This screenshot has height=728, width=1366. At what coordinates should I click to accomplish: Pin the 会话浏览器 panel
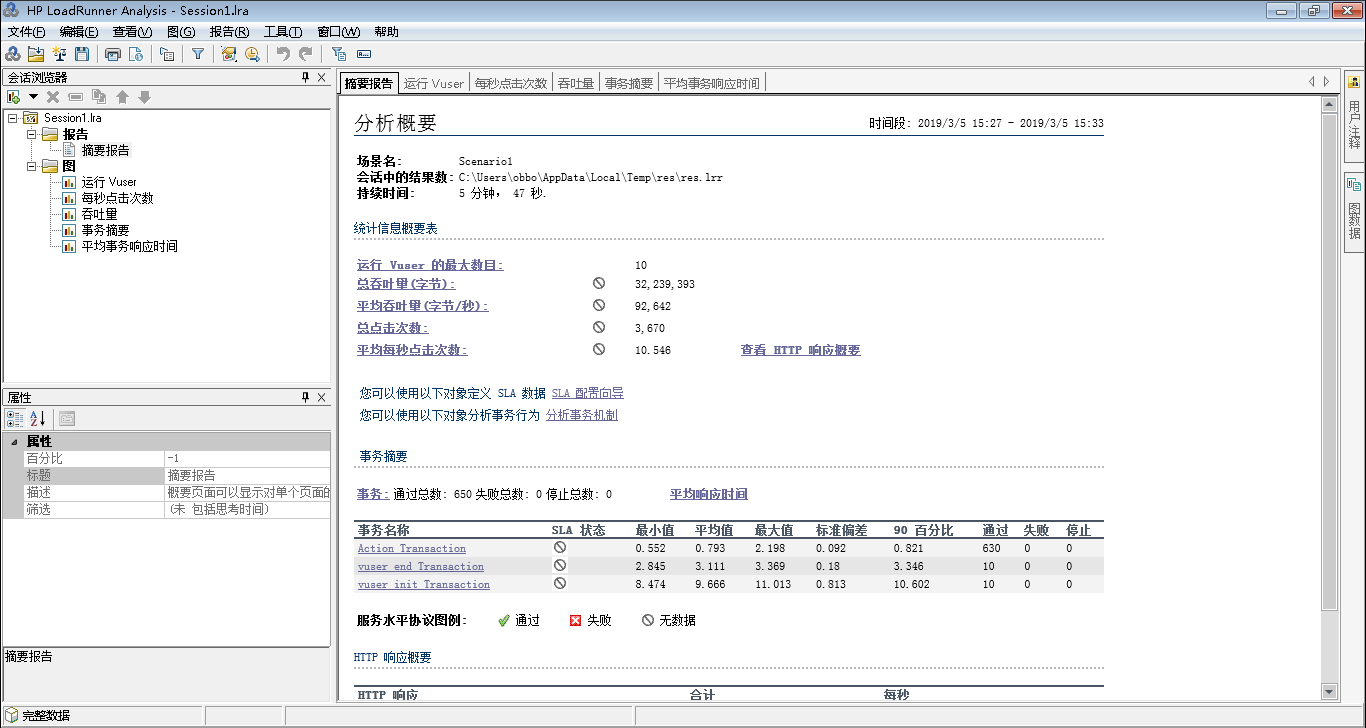[306, 78]
